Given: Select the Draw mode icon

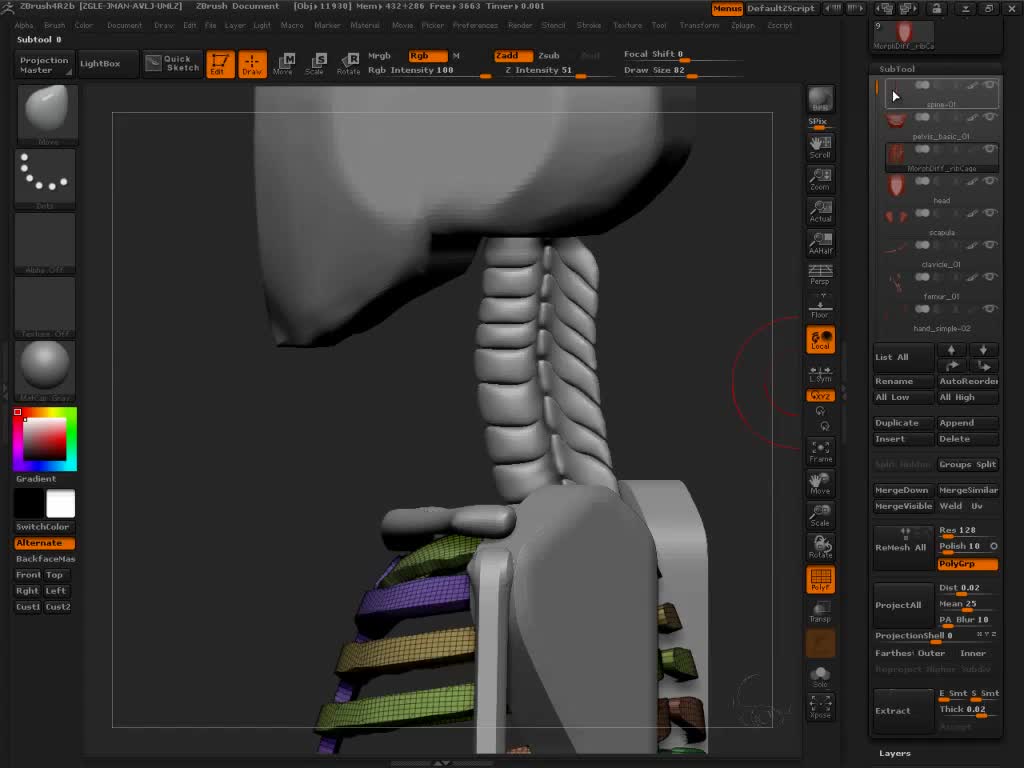Looking at the screenshot, I should tap(252, 64).
